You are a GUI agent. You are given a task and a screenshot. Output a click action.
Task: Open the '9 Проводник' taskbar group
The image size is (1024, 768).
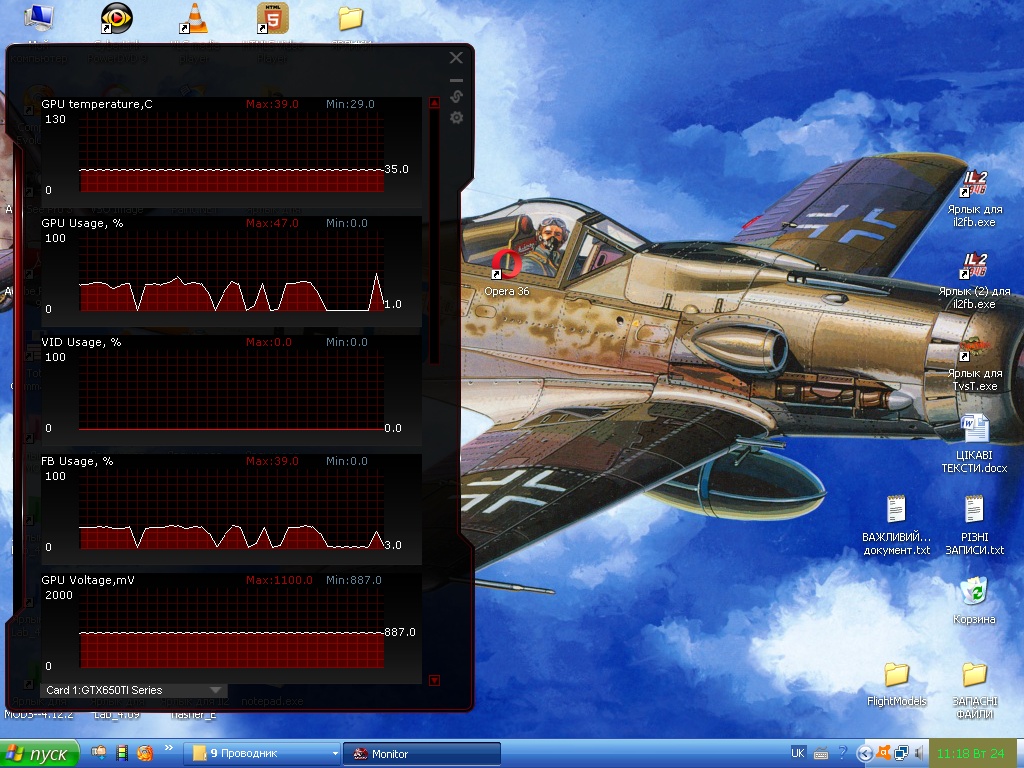[x=262, y=754]
